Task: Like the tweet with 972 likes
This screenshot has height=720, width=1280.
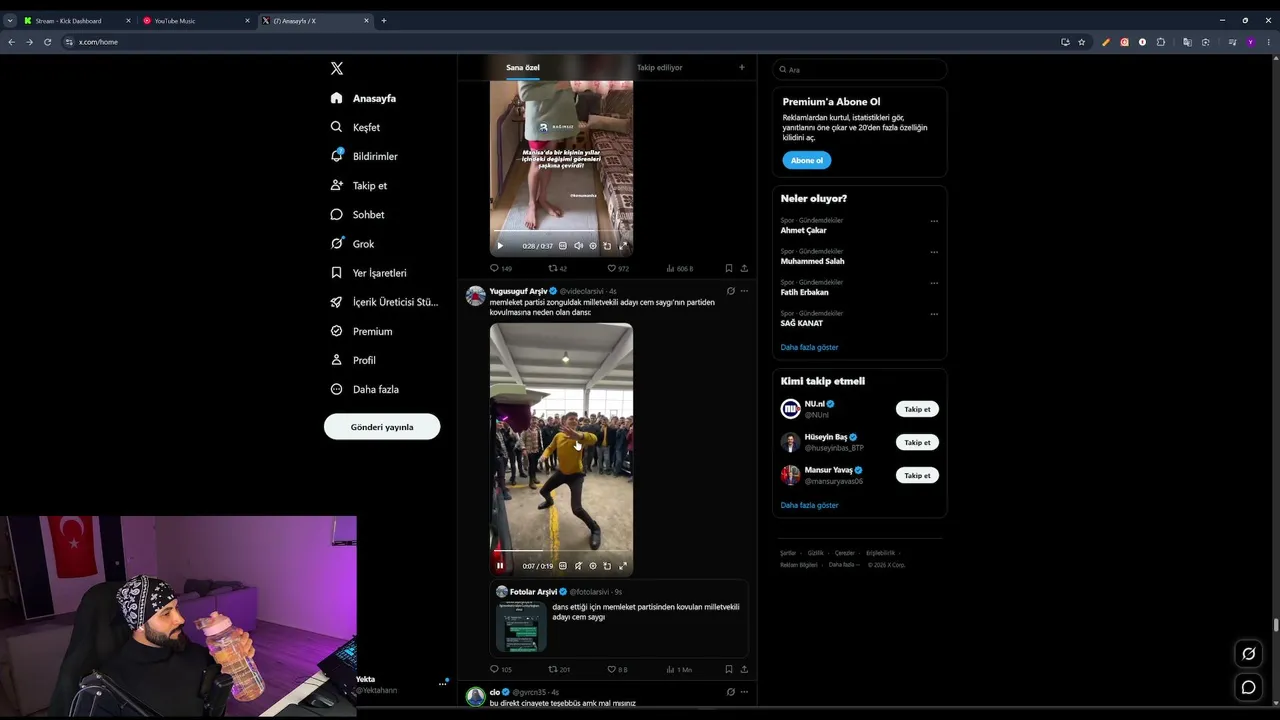Action: (x=618, y=268)
